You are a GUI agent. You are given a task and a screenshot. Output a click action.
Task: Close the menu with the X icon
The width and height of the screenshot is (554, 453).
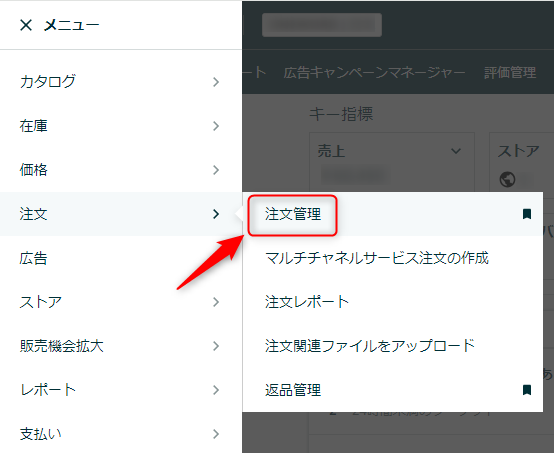click(x=26, y=25)
